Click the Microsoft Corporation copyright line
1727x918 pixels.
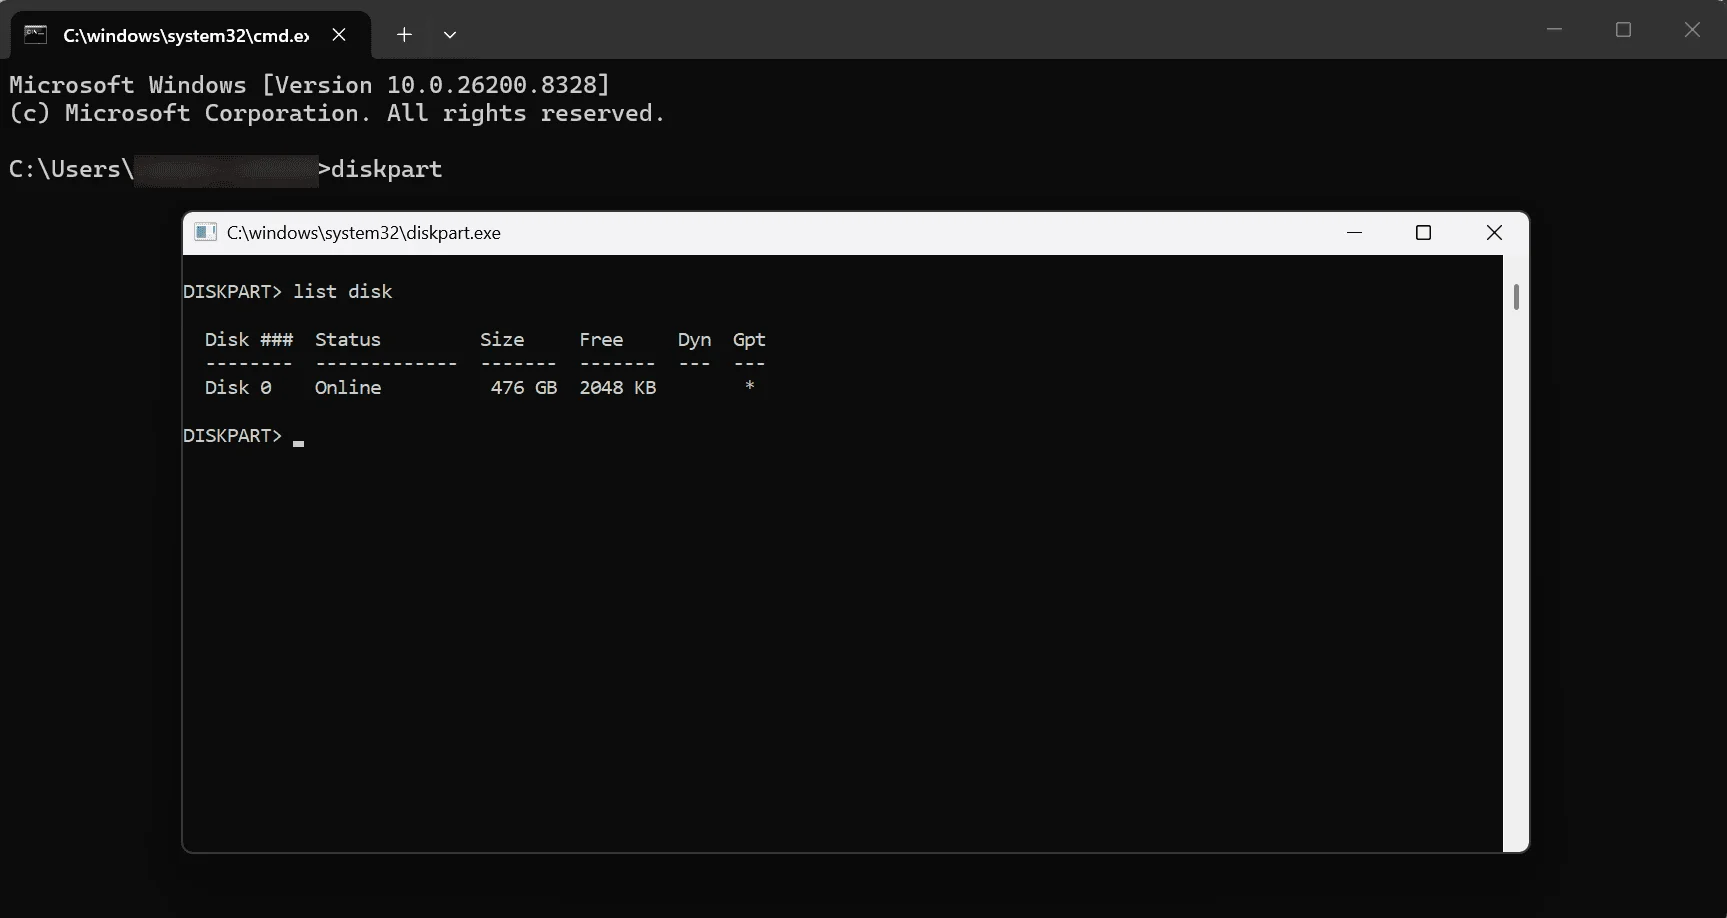point(337,113)
